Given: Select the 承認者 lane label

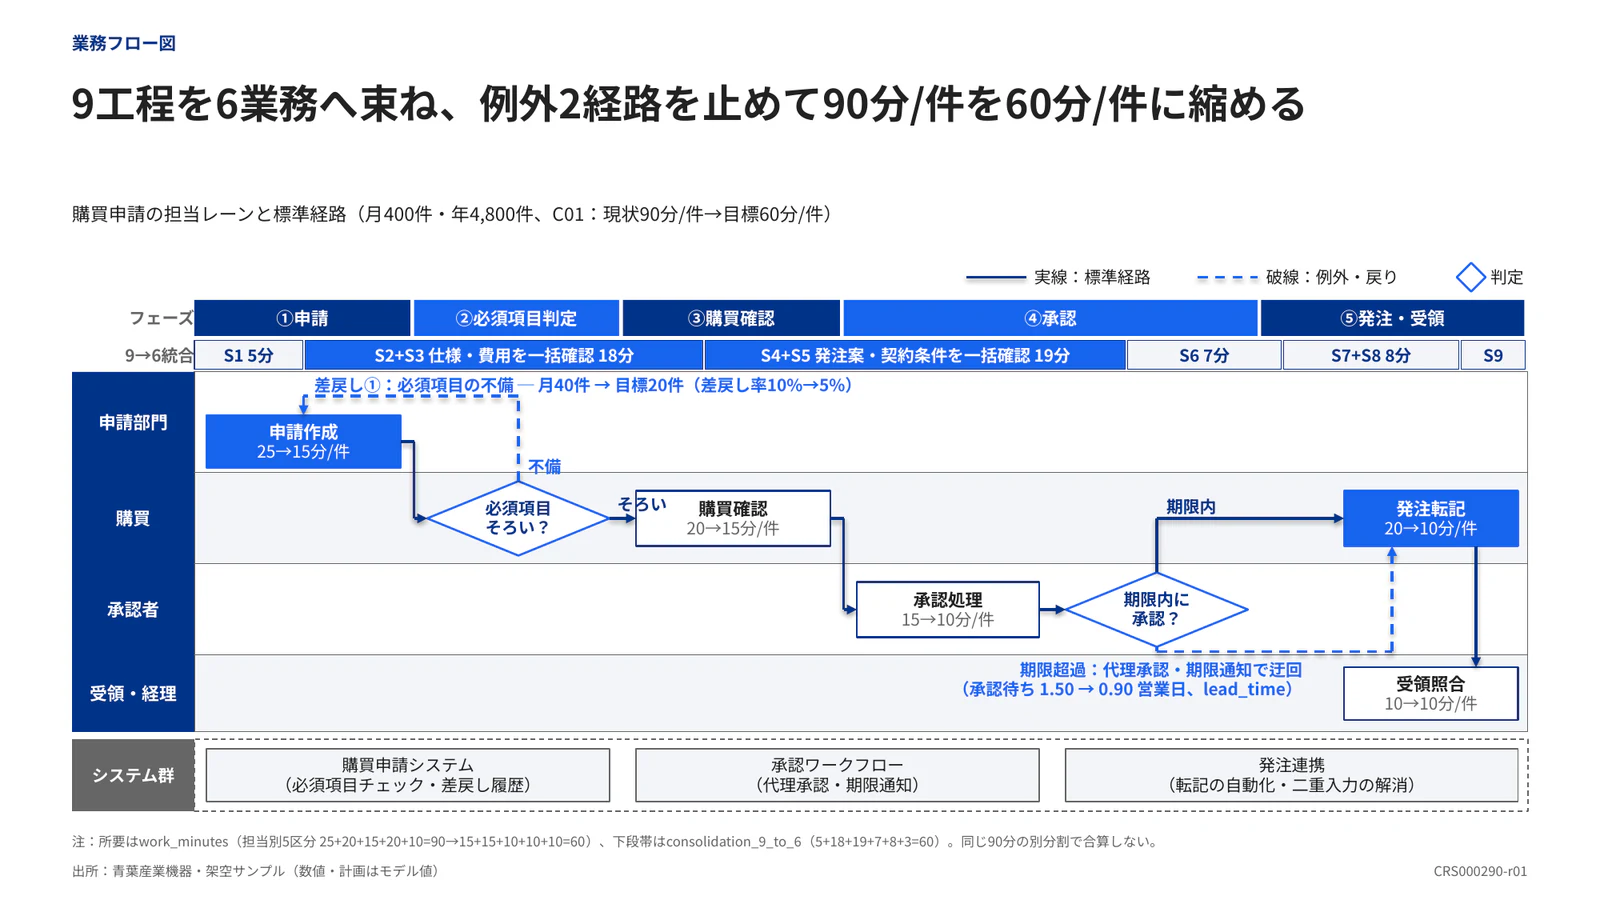Looking at the screenshot, I should coord(133,609).
